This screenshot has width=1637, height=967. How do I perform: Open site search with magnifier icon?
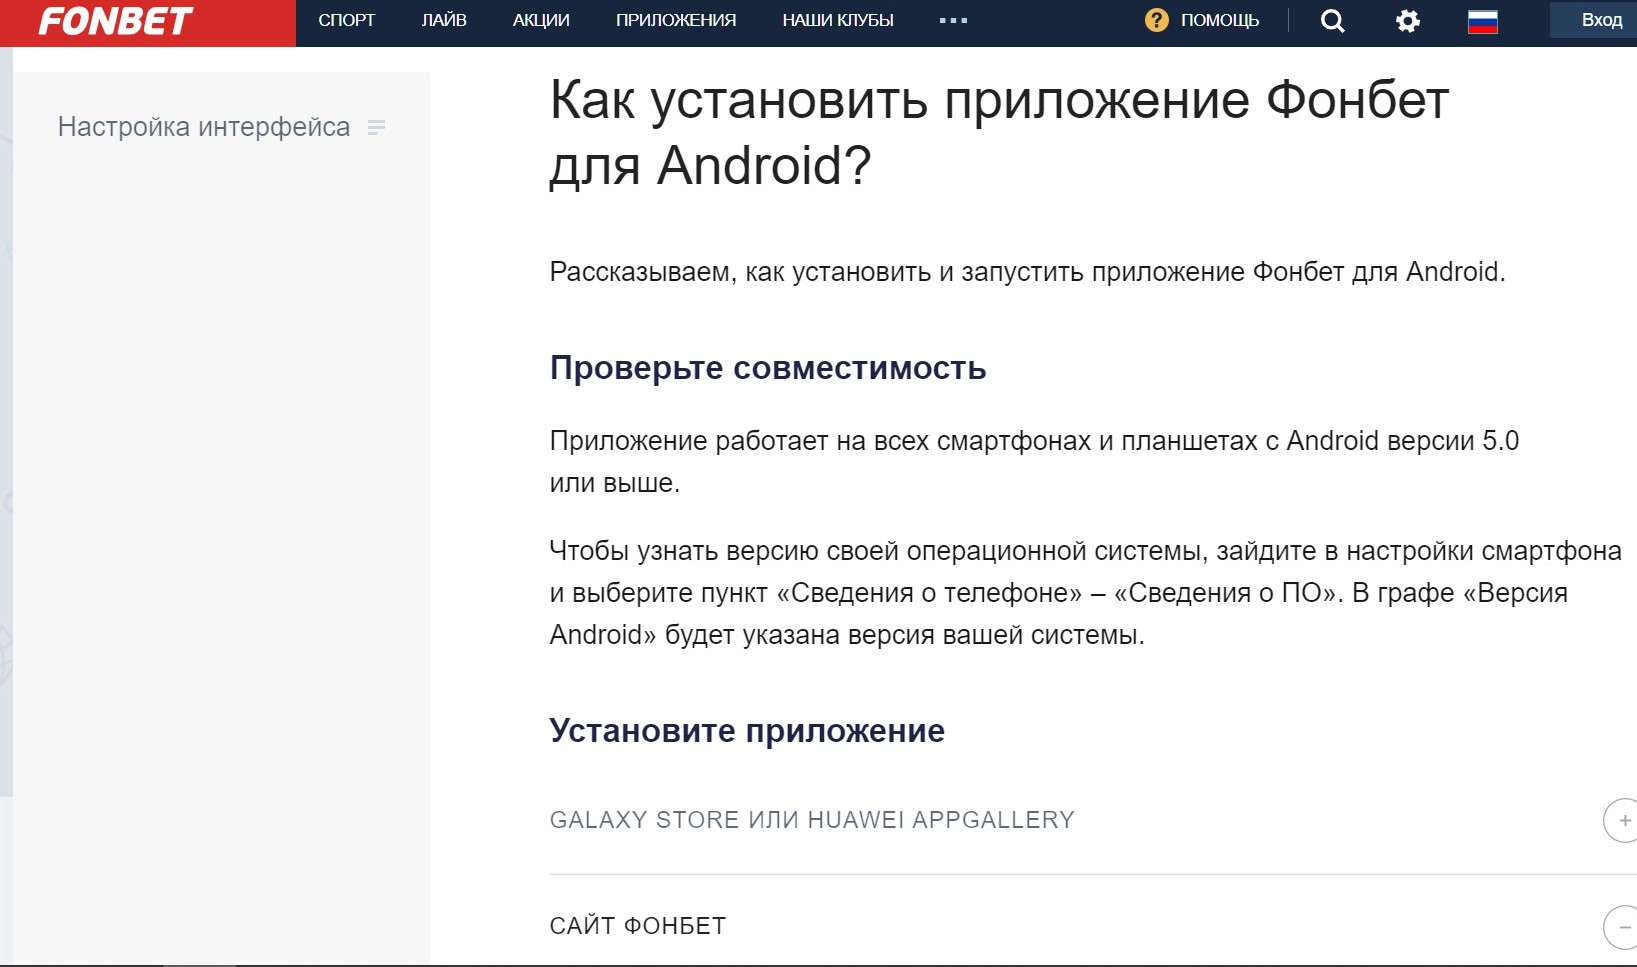[x=1332, y=21]
